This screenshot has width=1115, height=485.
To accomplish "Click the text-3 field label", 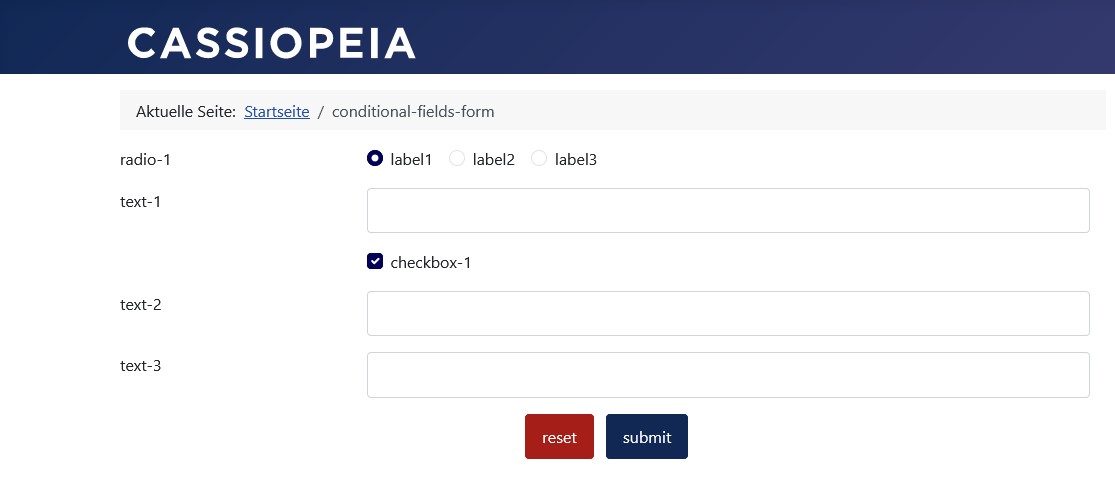I will click(x=141, y=366).
